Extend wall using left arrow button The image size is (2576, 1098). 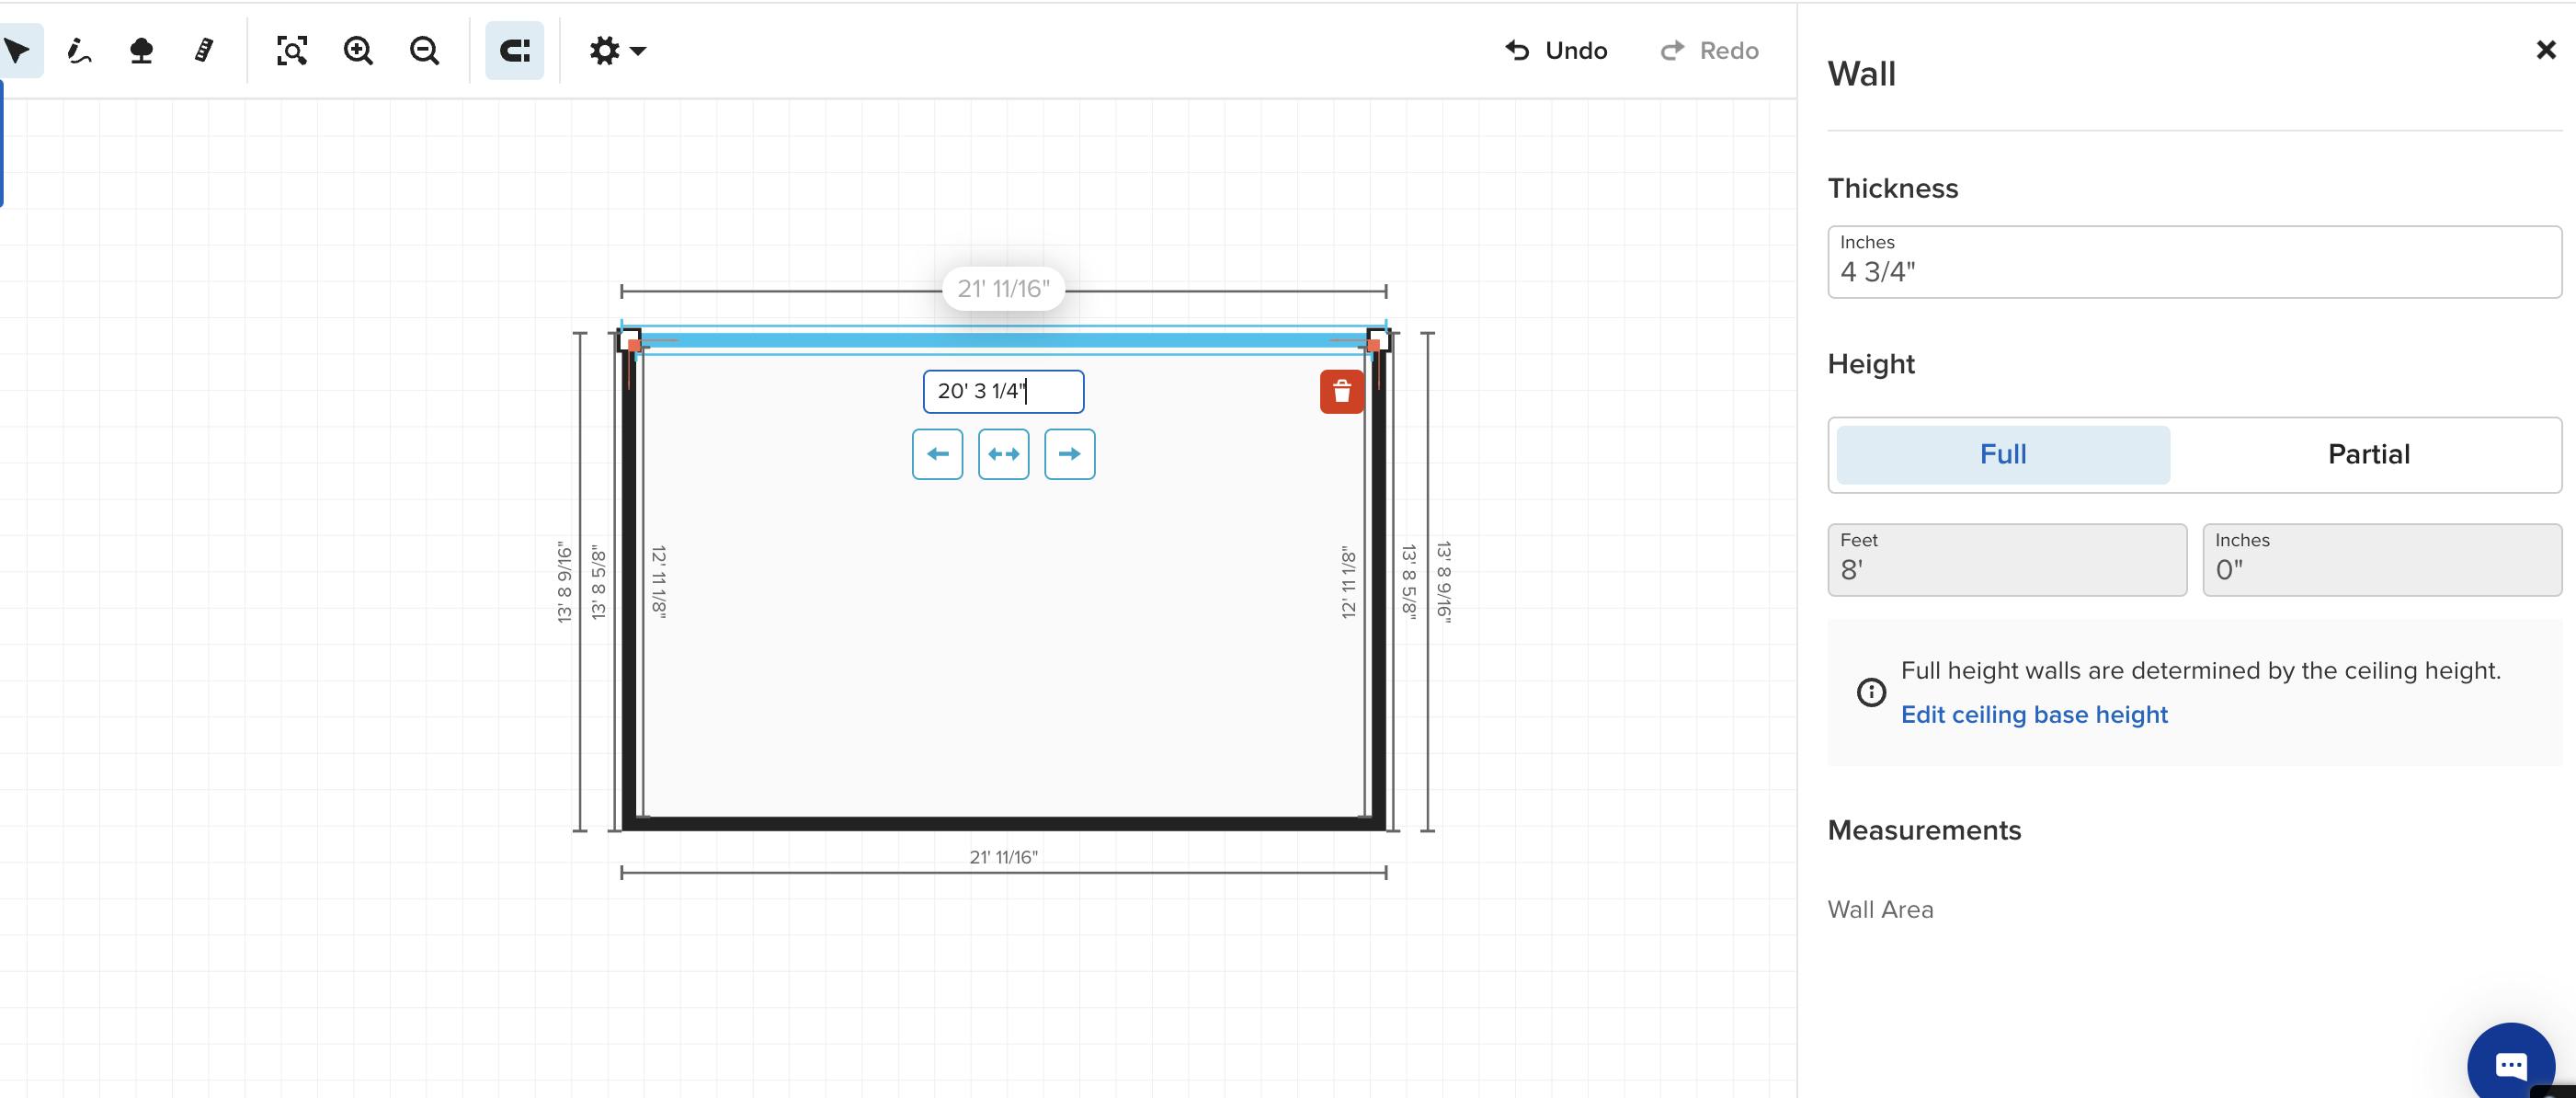tap(937, 454)
